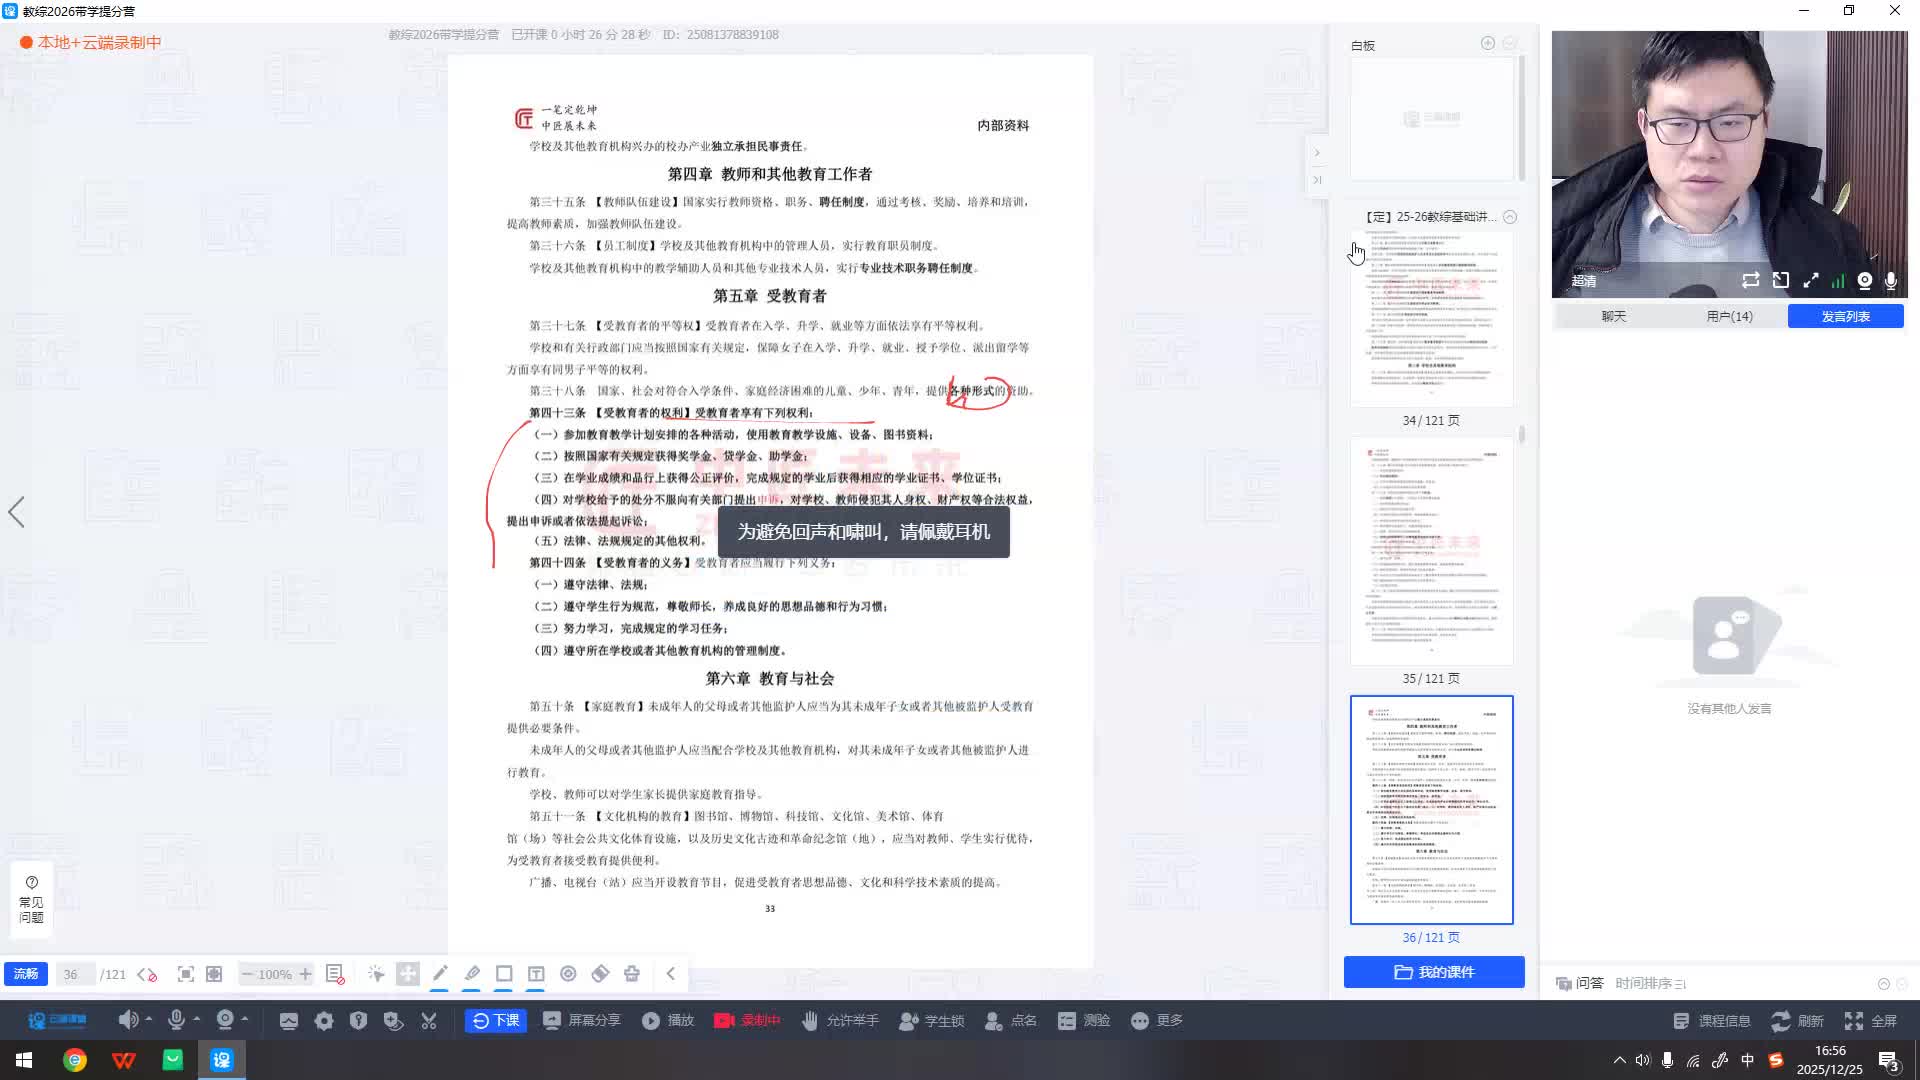Select the page 35 slide thumbnail
The height and width of the screenshot is (1080, 1920).
pyautogui.click(x=1431, y=550)
